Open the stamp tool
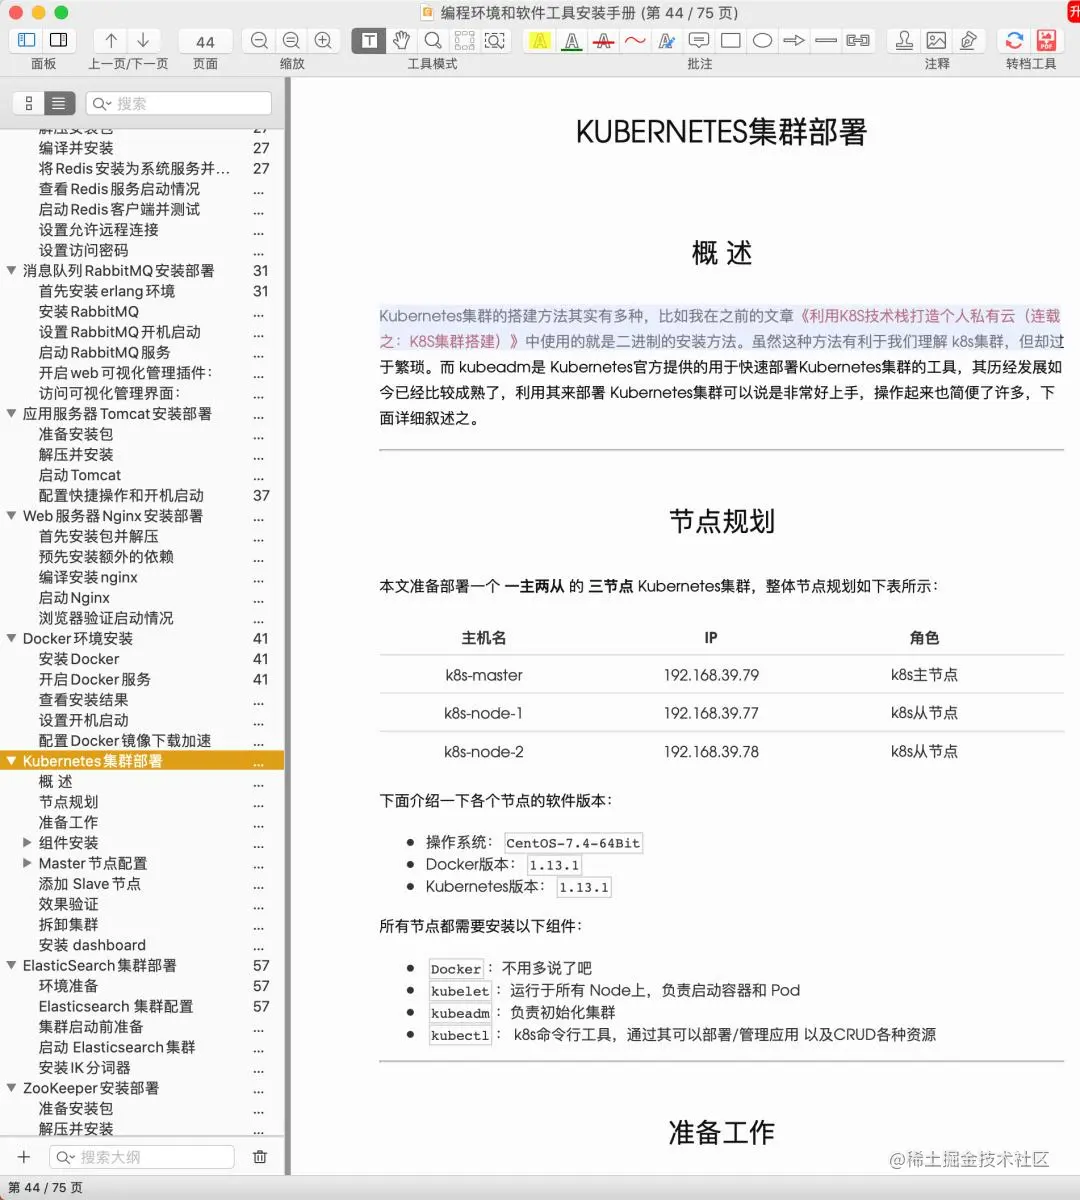Viewport: 1080px width, 1200px height. (904, 40)
